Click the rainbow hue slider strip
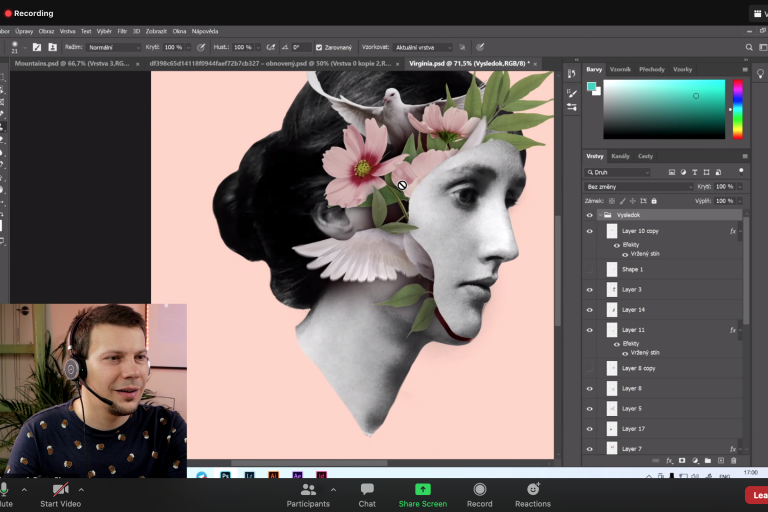Screen dimensions: 768x512 pos(737,108)
